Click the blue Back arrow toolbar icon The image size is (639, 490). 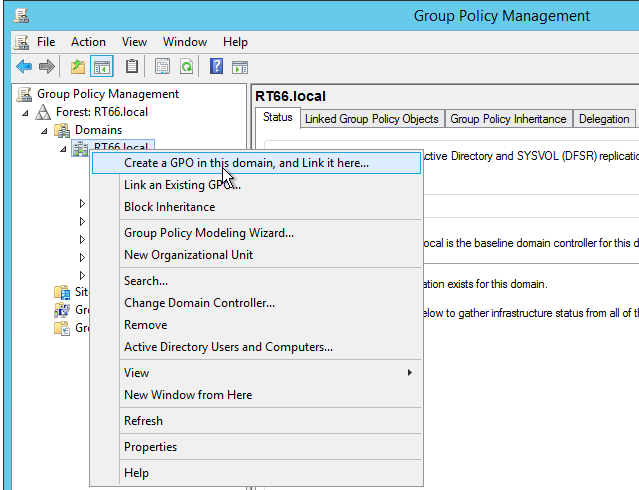click(x=24, y=66)
